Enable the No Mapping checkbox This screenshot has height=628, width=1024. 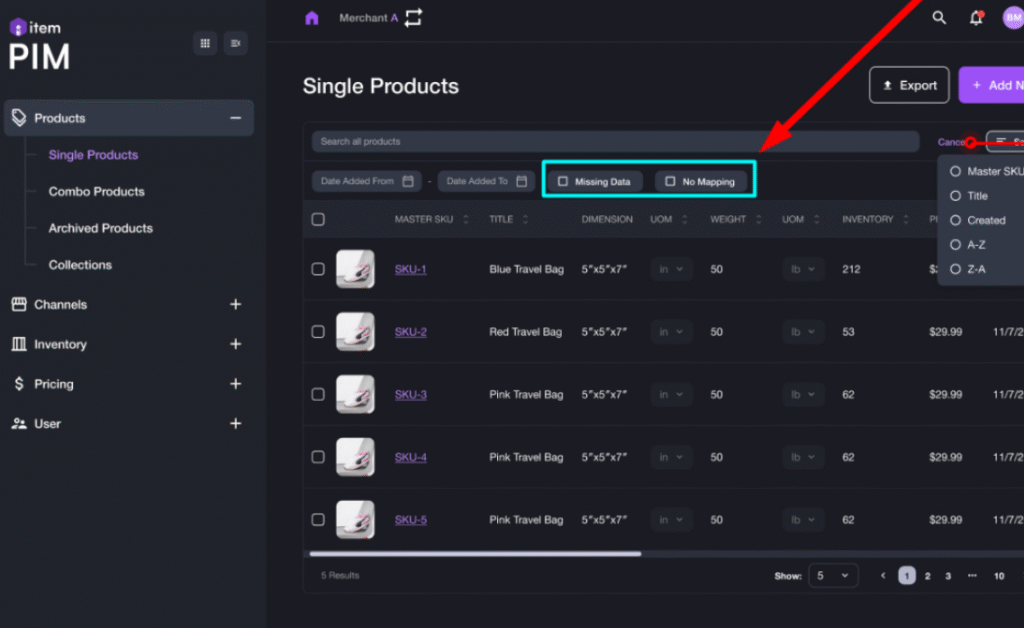(x=670, y=182)
